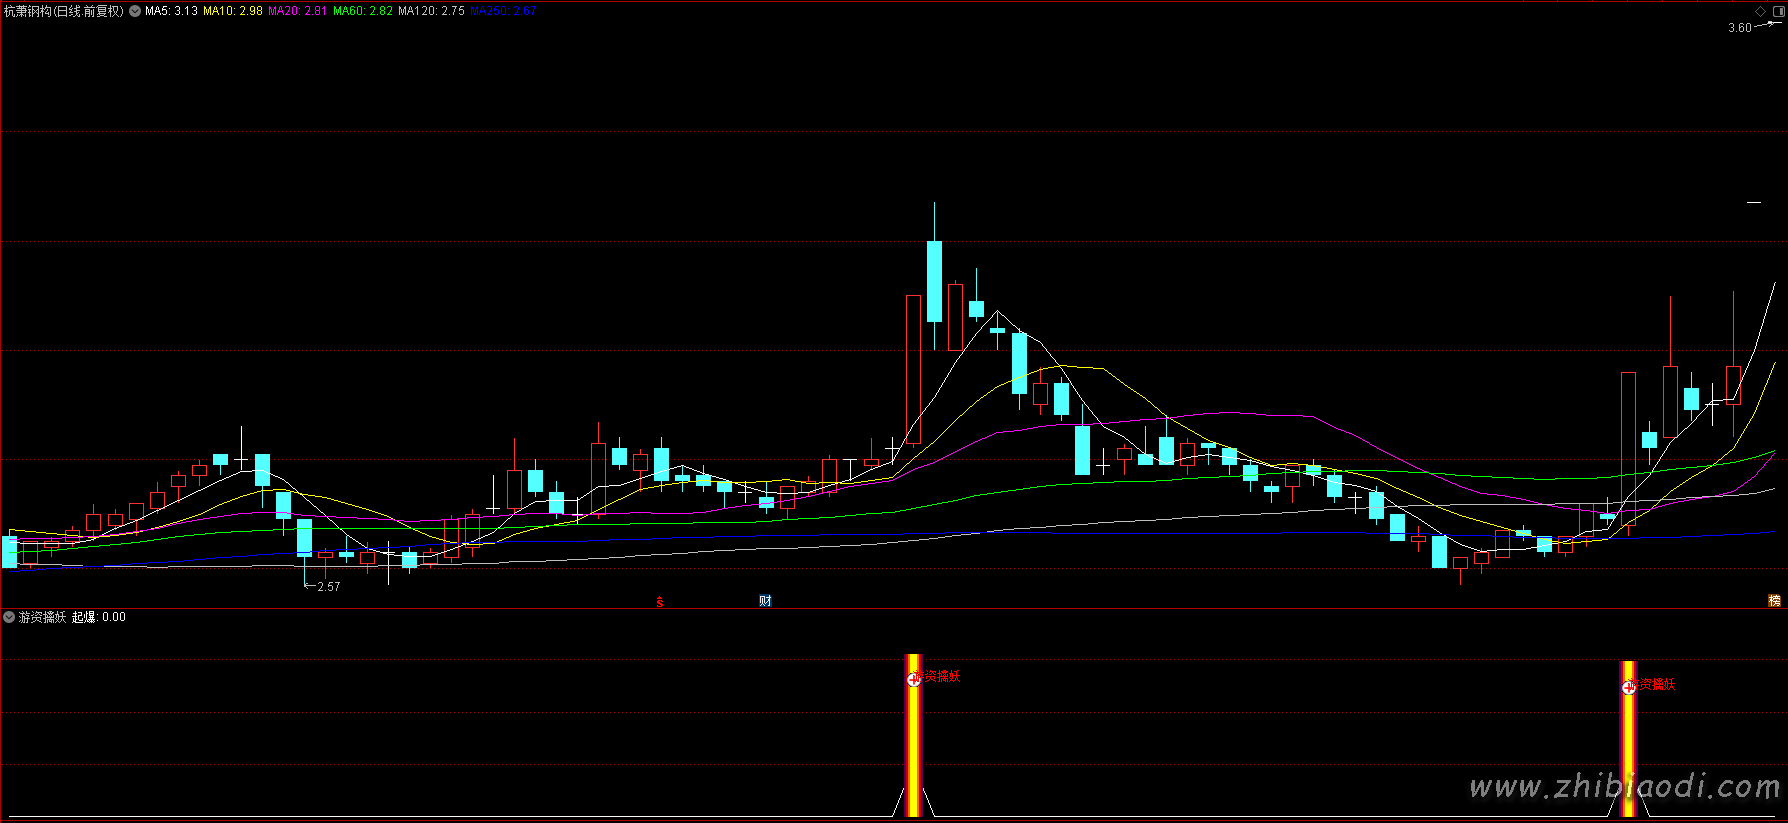Click the first 游资擒妖 signal circle icon
The height and width of the screenshot is (823, 1788).
(x=913, y=679)
